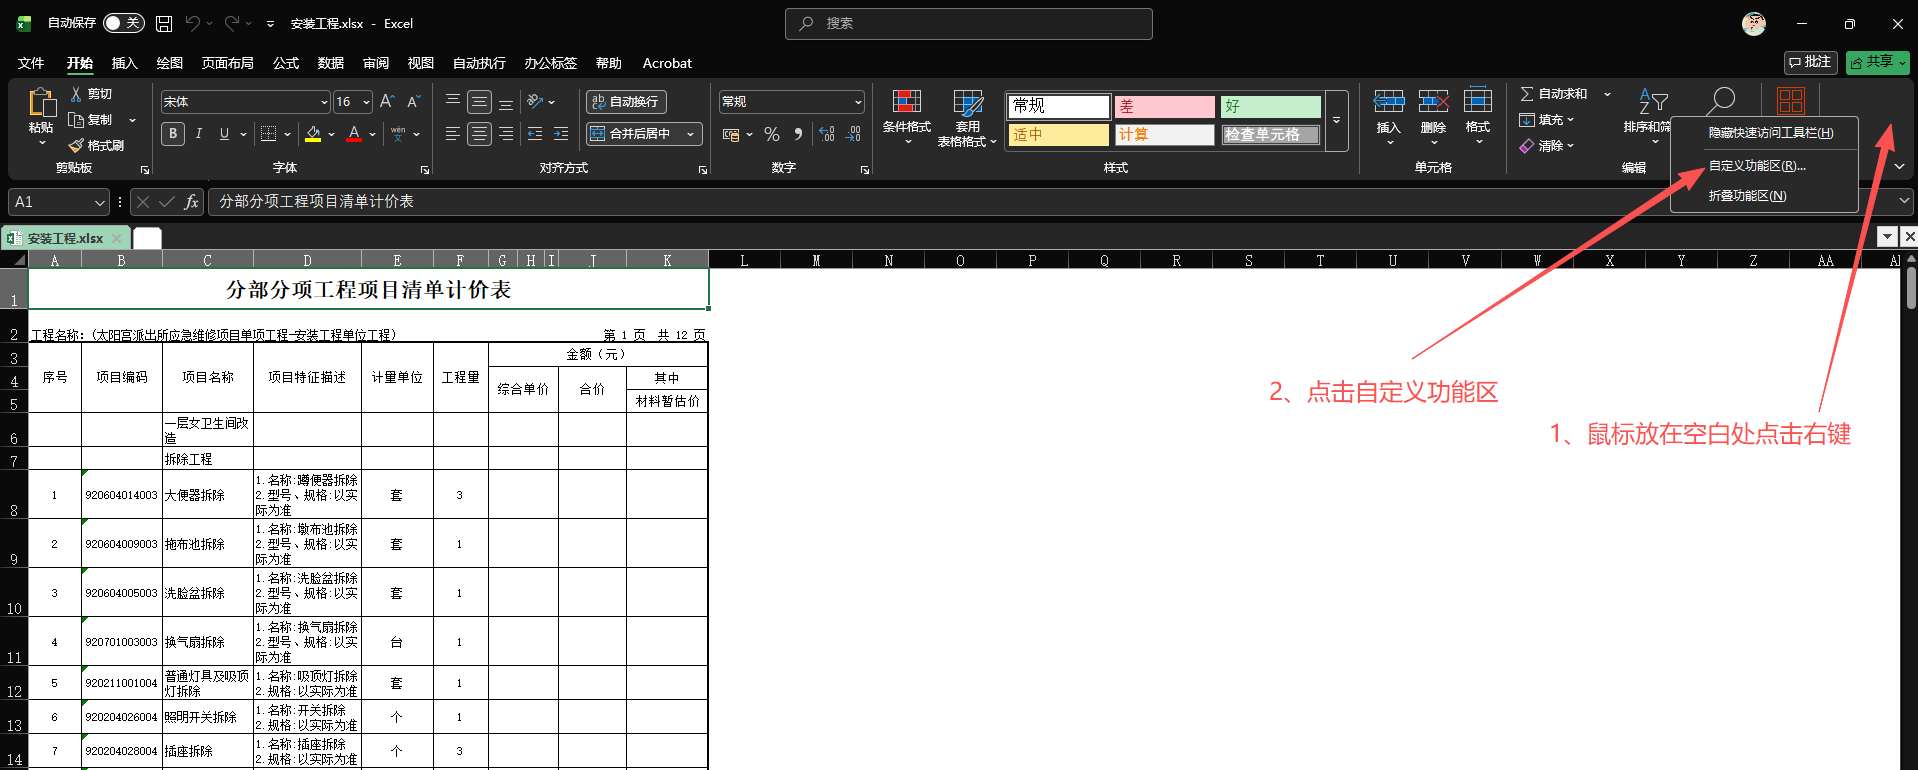Open the font size dropdown showing 16

point(353,101)
